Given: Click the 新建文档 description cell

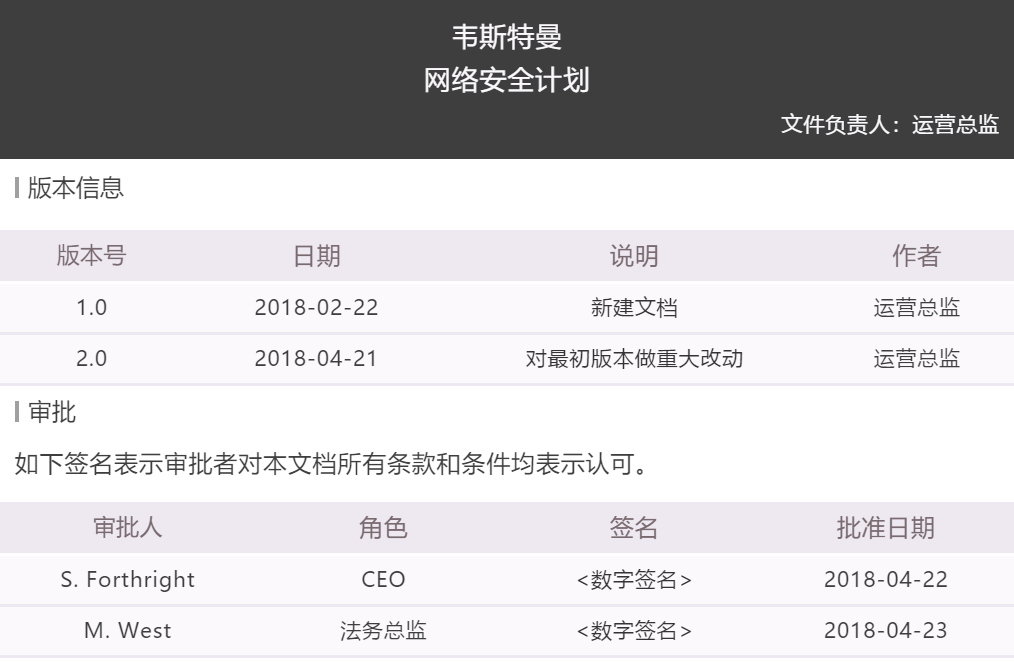Looking at the screenshot, I should (x=634, y=308).
